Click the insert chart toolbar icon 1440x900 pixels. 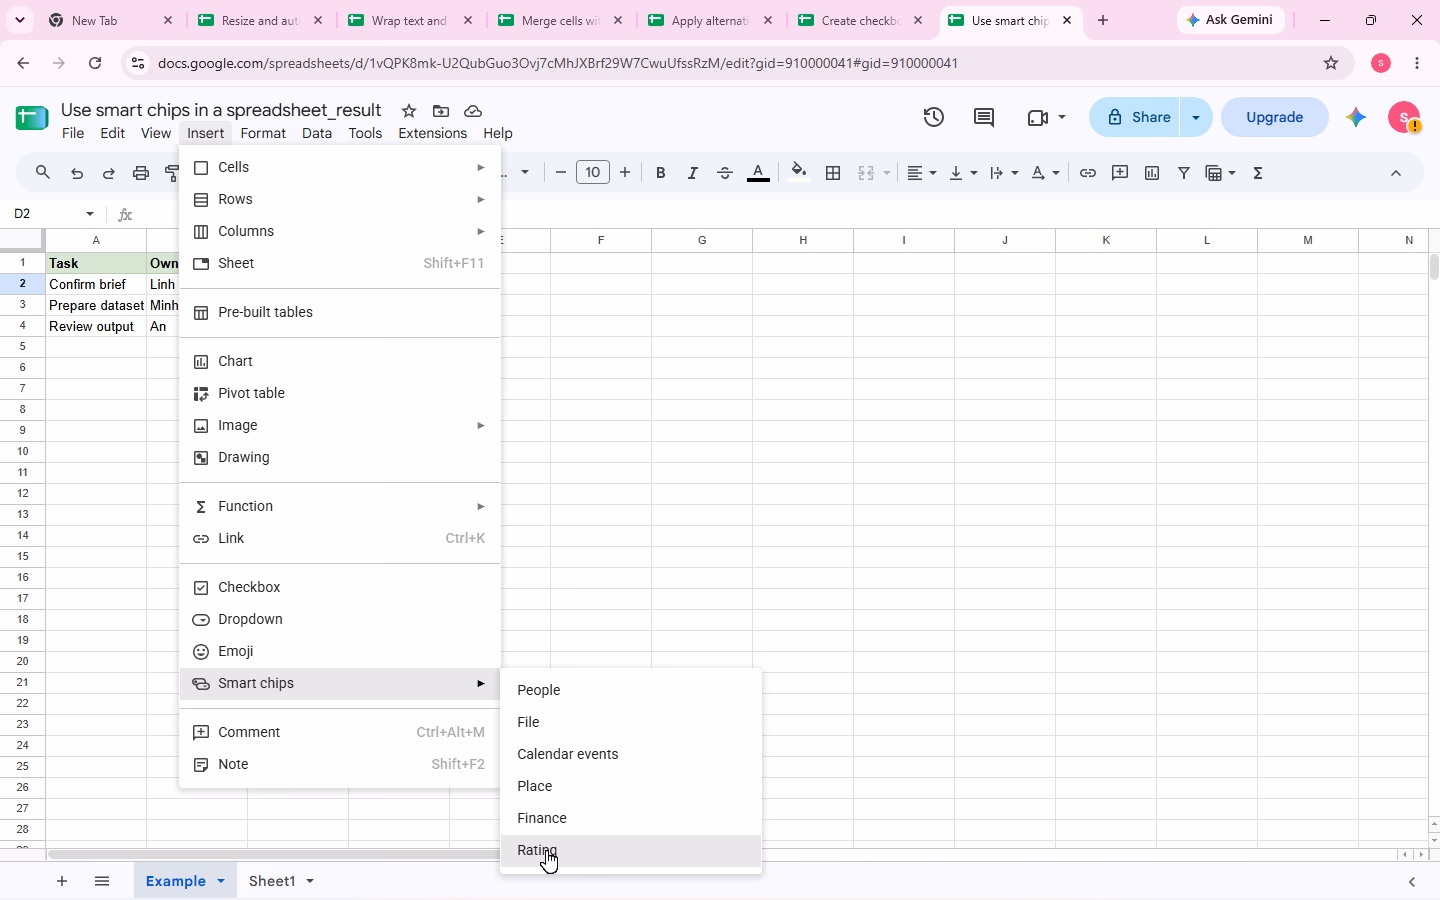click(x=1152, y=173)
